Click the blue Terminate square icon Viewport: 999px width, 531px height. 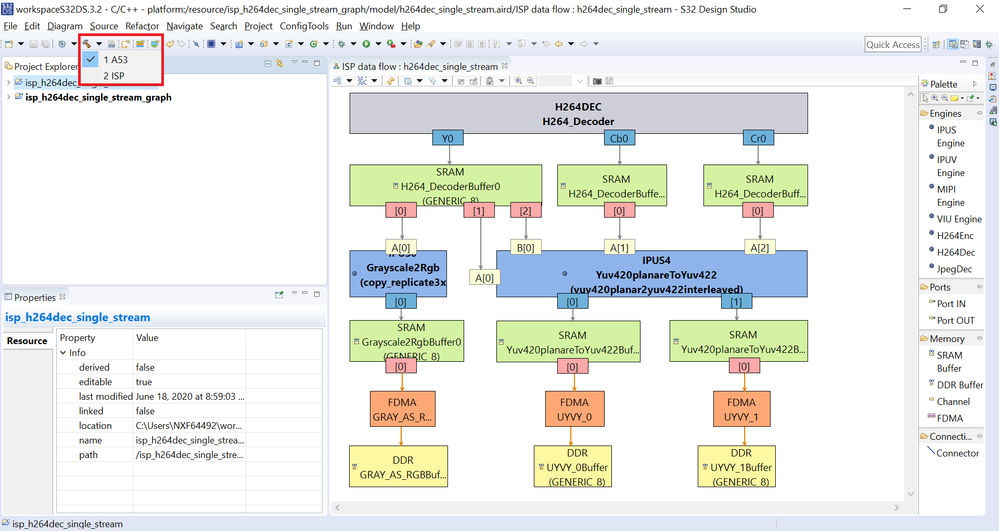pyautogui.click(x=211, y=44)
